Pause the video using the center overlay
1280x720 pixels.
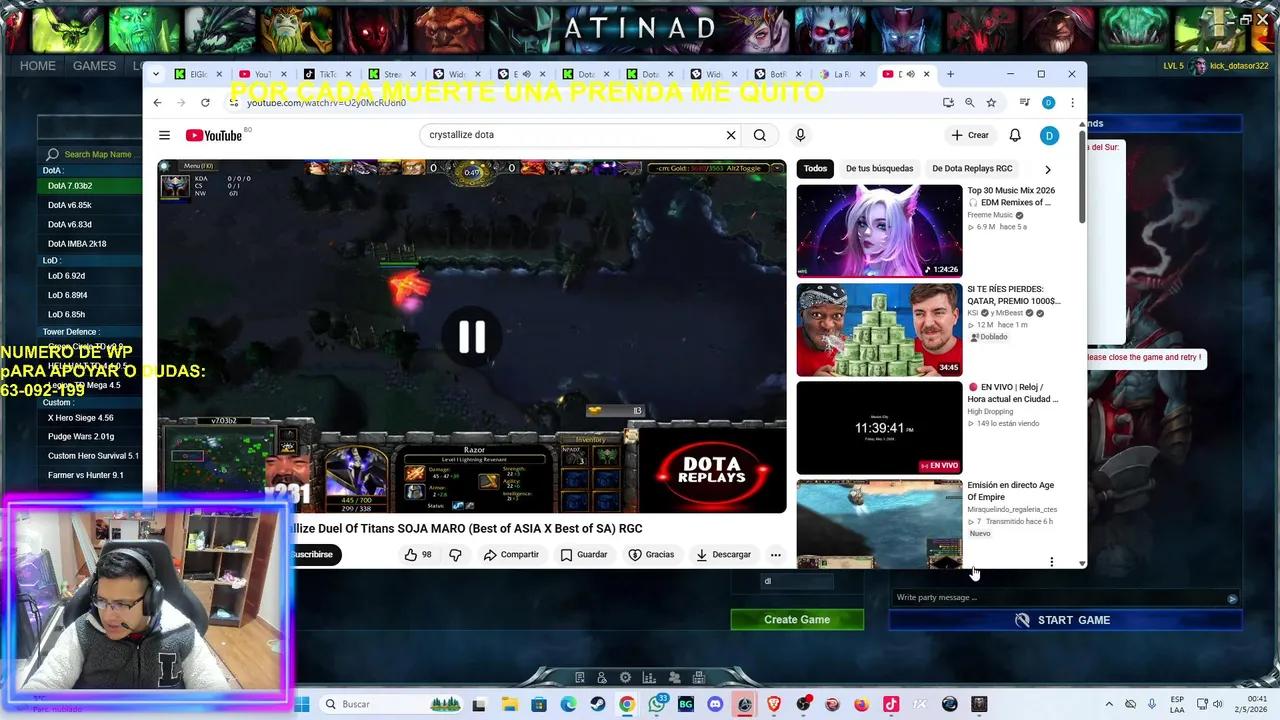pos(472,337)
